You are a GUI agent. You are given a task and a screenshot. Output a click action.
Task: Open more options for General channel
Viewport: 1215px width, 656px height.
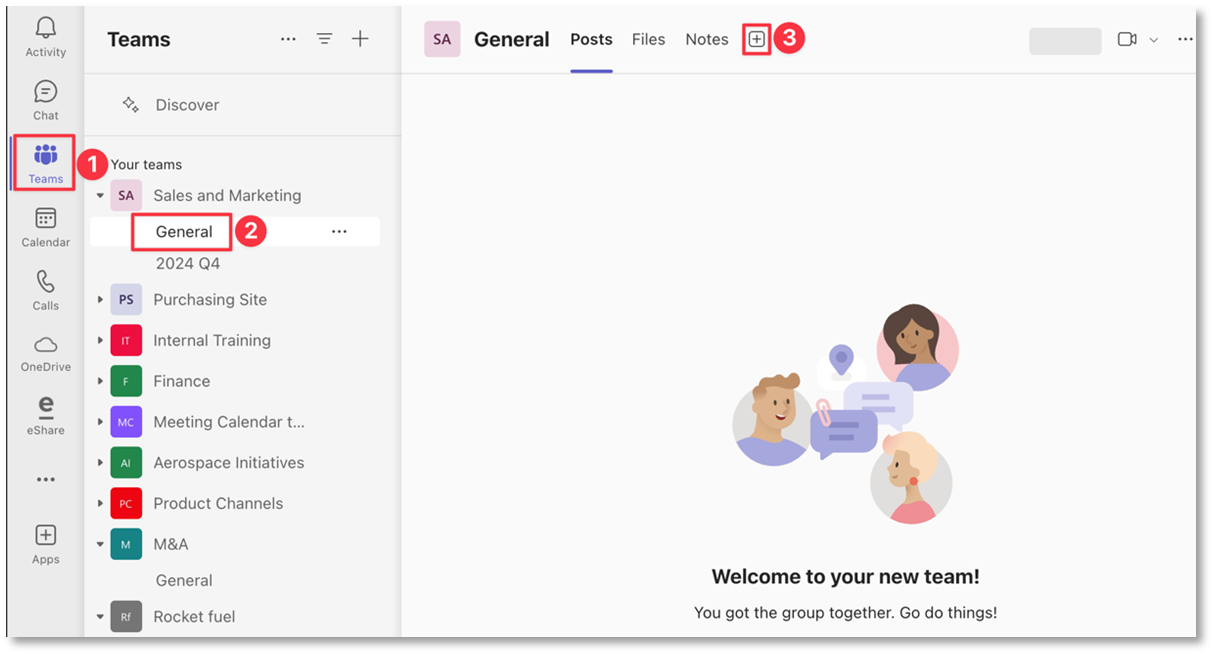click(339, 231)
